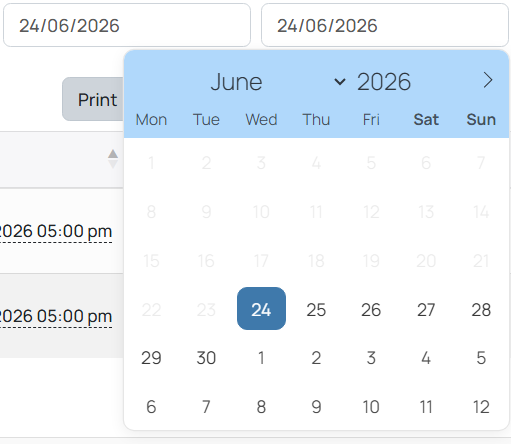Focus the first date input 24/06/2026
This screenshot has width=511, height=444.
127,25
